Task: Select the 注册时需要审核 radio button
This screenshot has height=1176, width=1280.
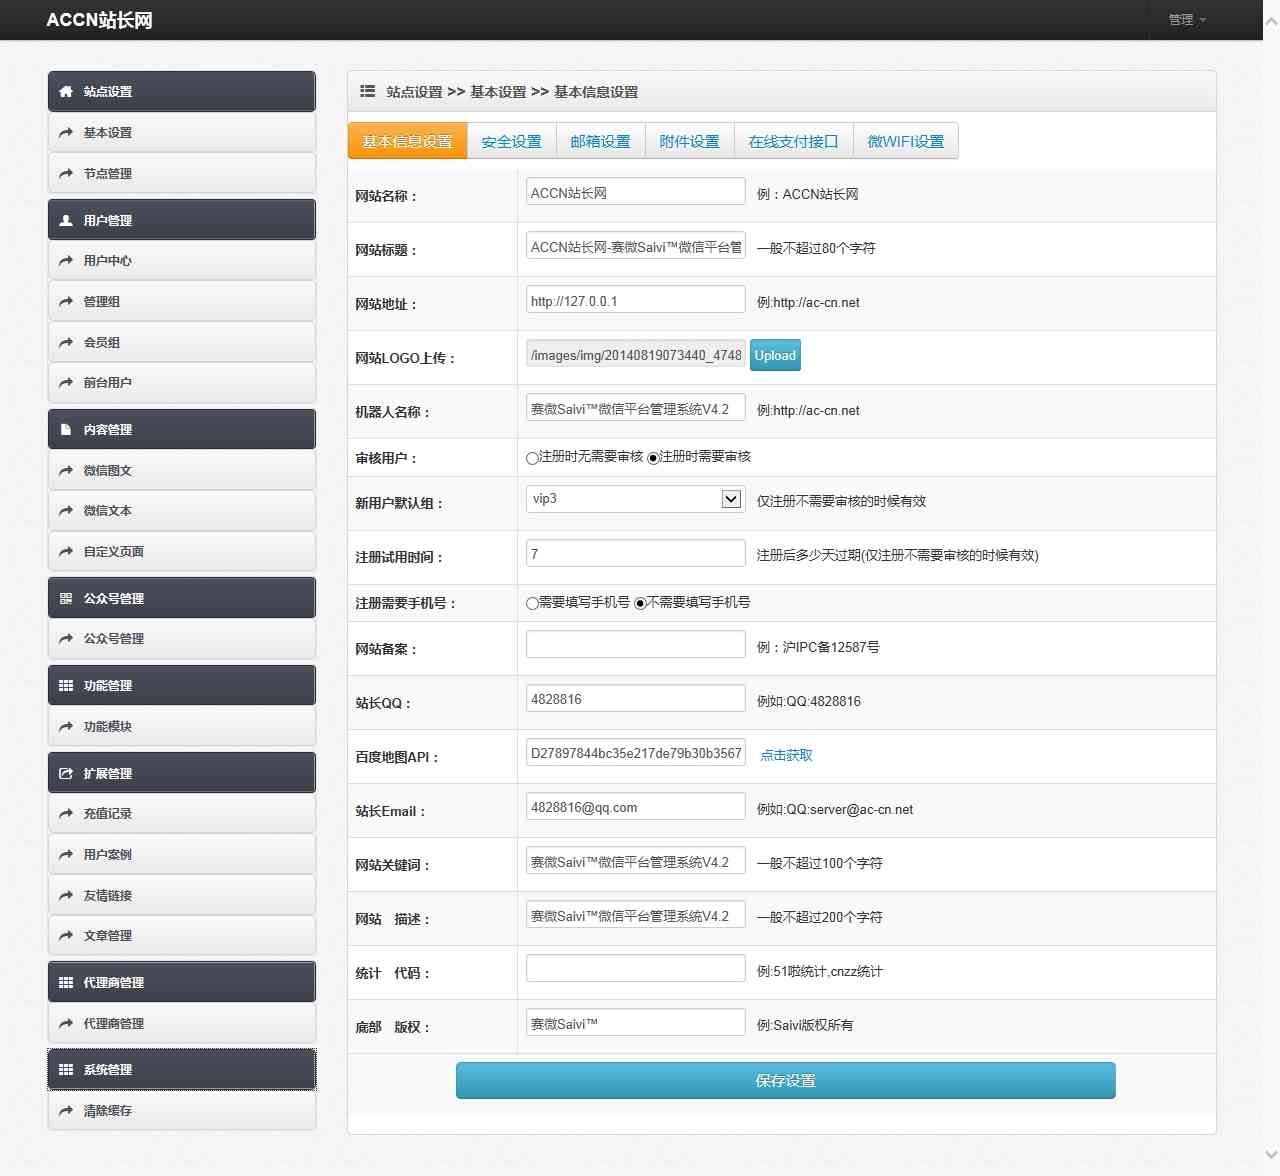Action: (653, 458)
